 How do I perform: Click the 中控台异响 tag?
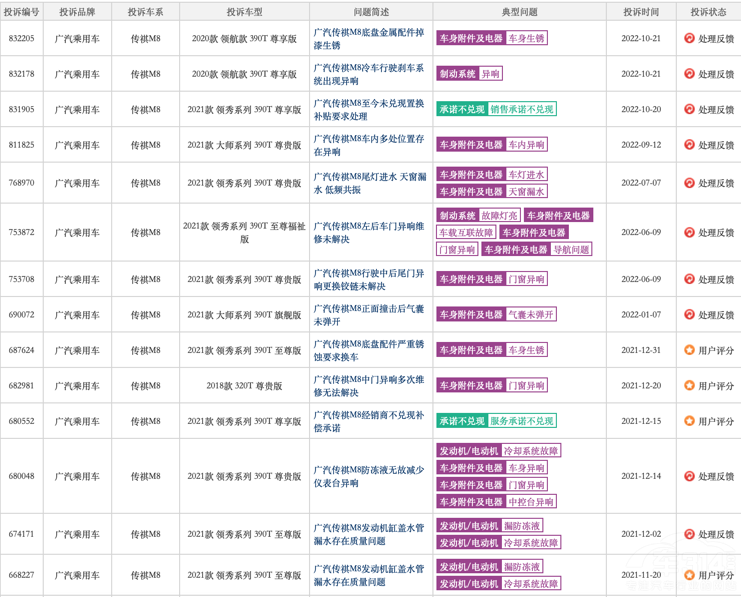(530, 502)
